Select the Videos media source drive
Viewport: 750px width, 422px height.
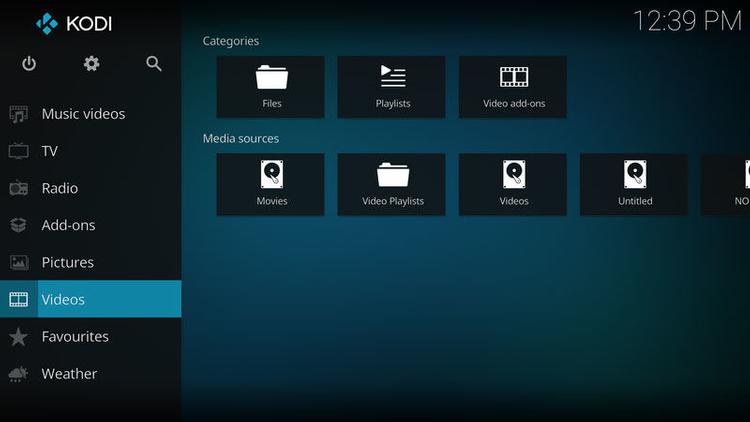click(x=513, y=184)
